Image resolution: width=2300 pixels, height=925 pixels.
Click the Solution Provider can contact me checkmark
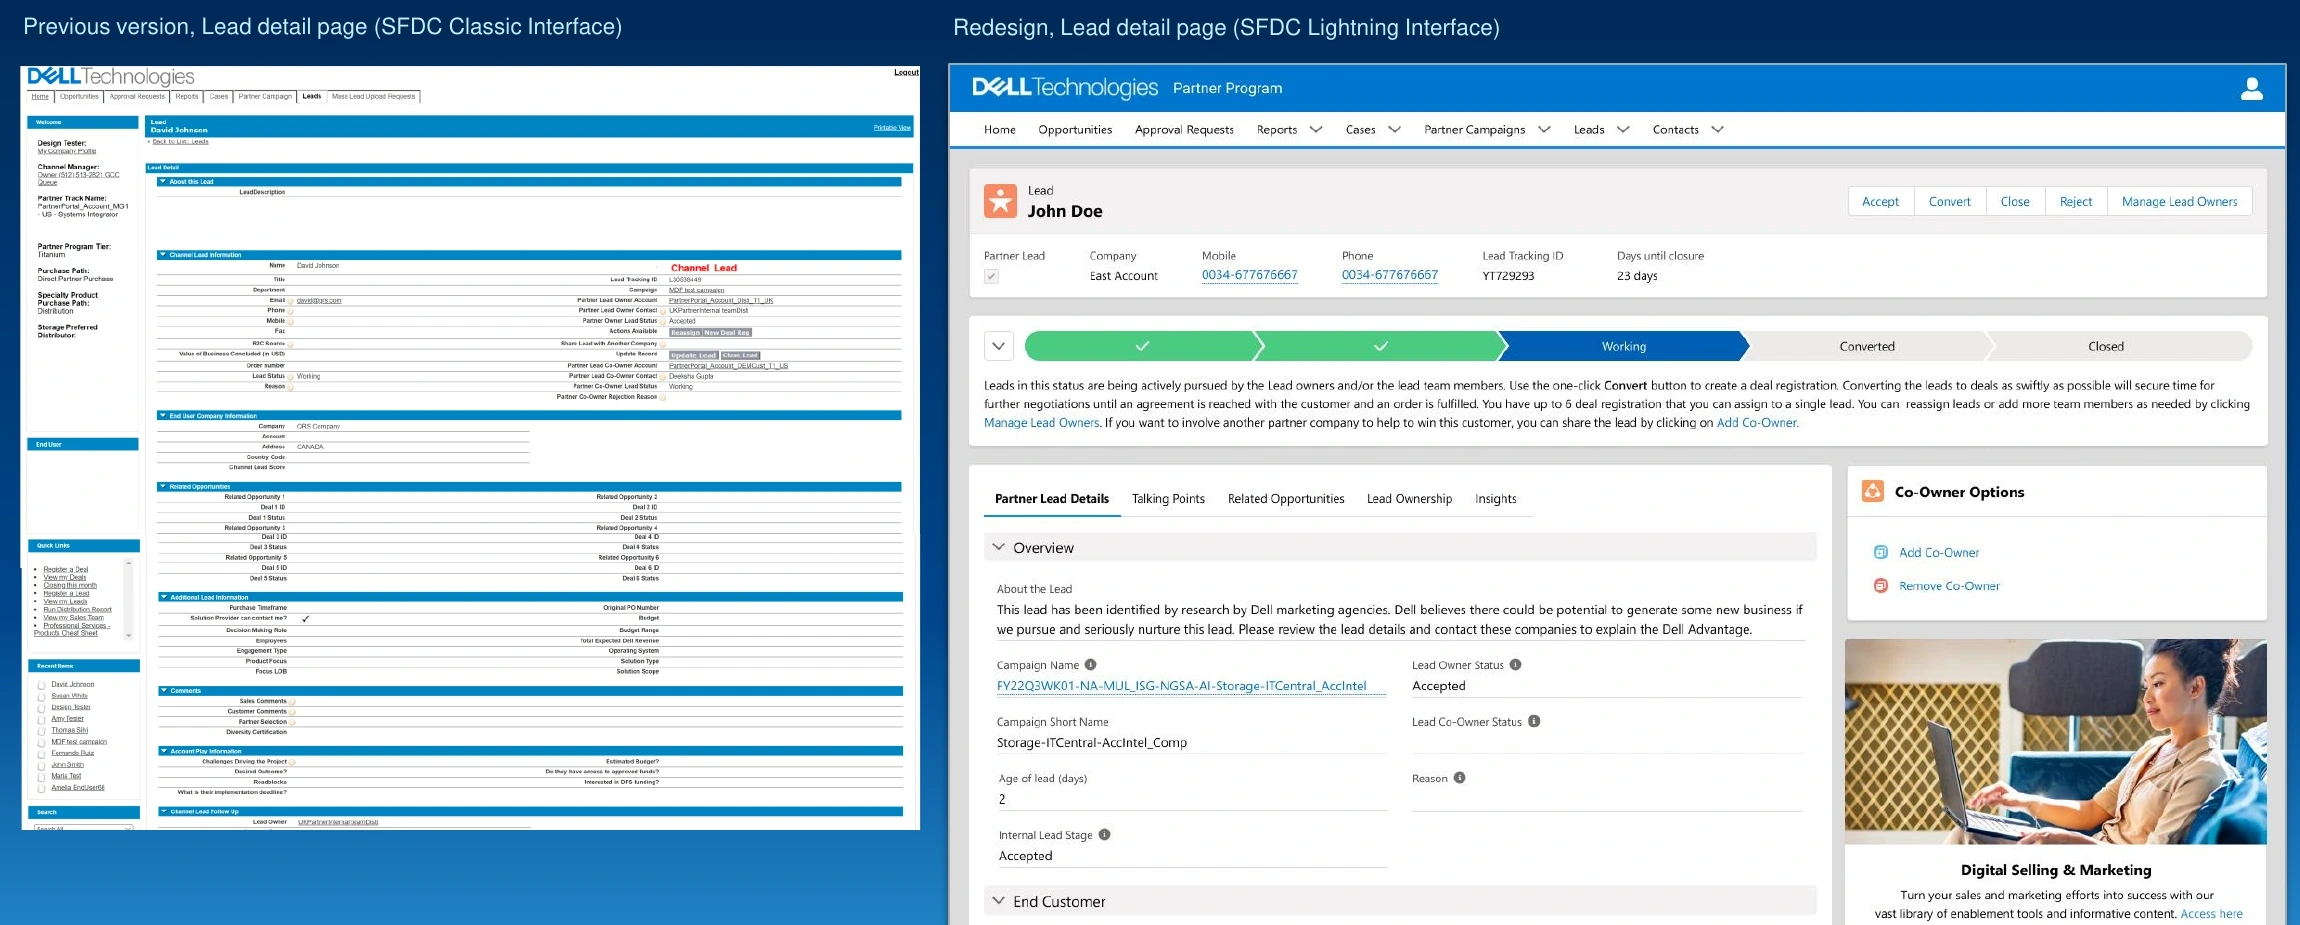[306, 619]
